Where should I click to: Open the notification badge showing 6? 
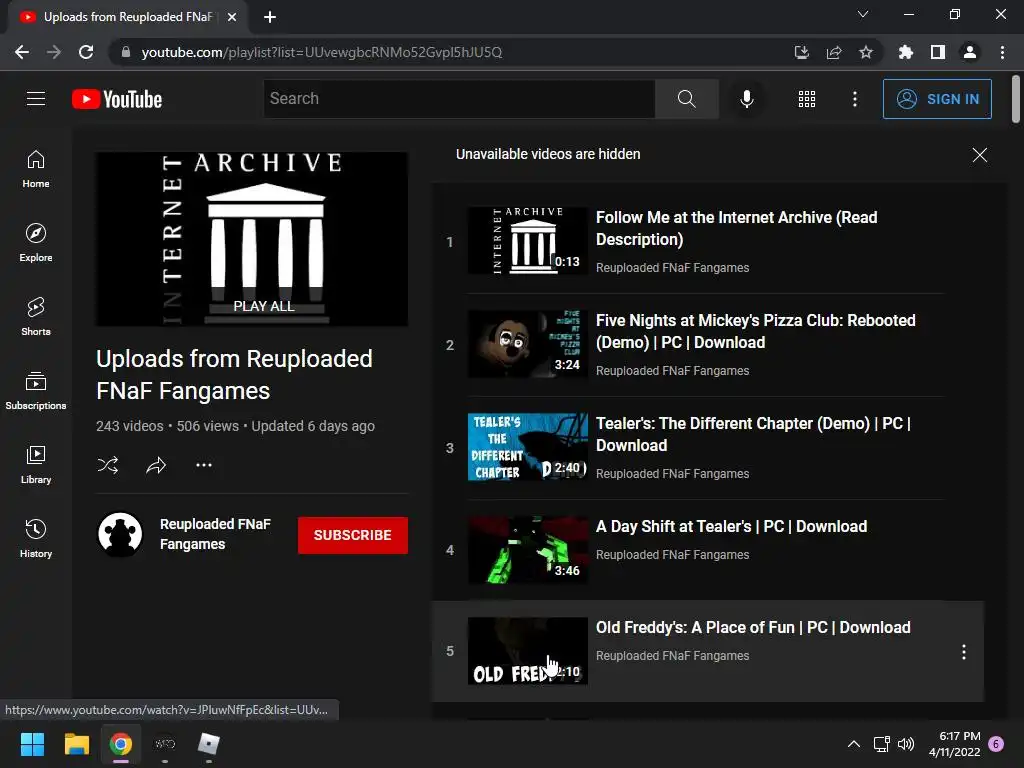(x=997, y=744)
